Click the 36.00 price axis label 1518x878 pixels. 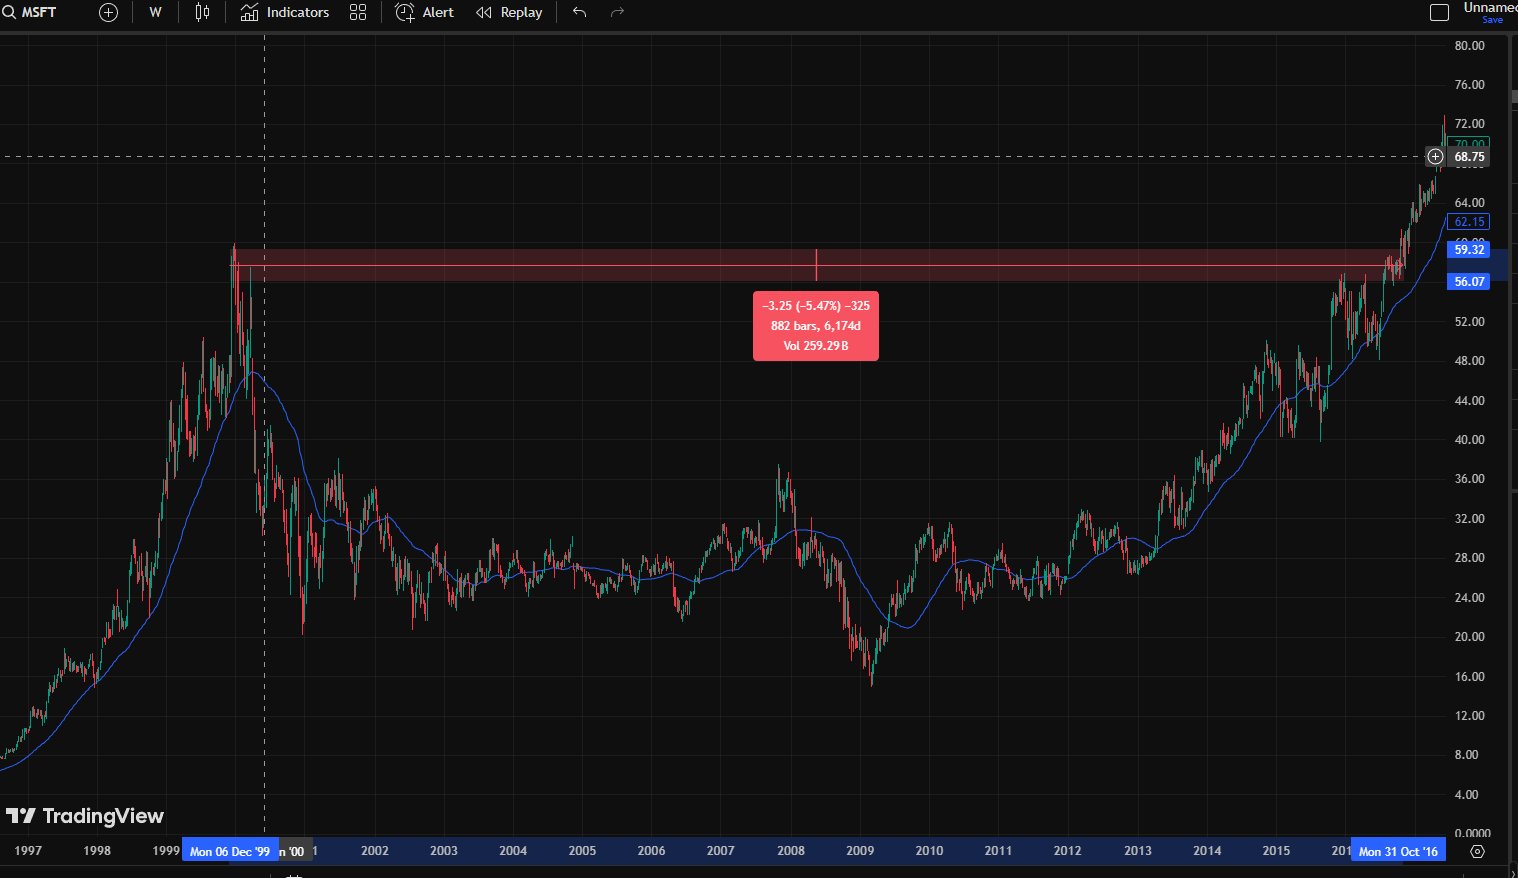[1469, 479]
